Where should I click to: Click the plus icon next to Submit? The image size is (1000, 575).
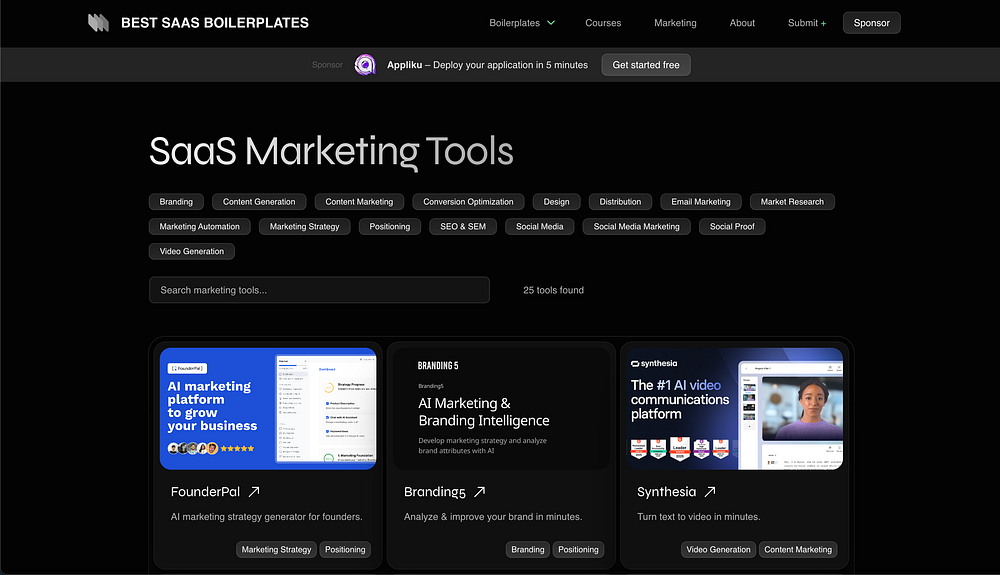point(823,24)
